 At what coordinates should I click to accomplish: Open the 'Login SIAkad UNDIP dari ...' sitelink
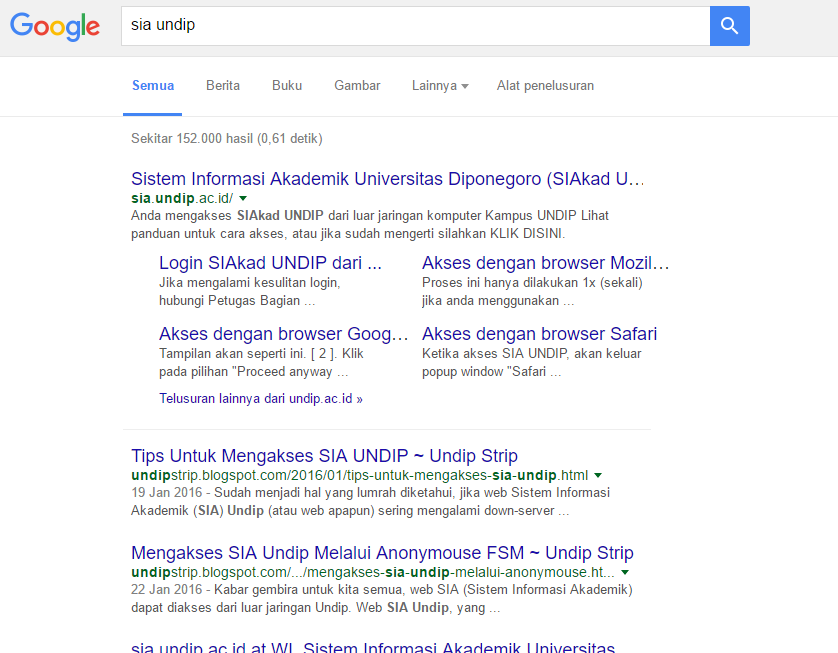click(270, 263)
